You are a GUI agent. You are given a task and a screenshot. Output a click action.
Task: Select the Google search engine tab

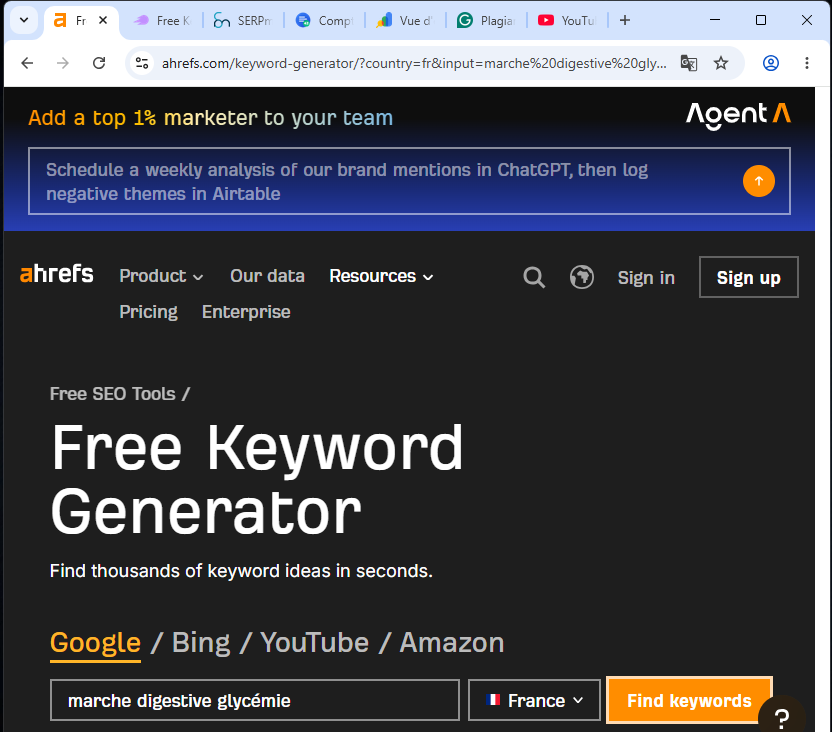(x=95, y=643)
